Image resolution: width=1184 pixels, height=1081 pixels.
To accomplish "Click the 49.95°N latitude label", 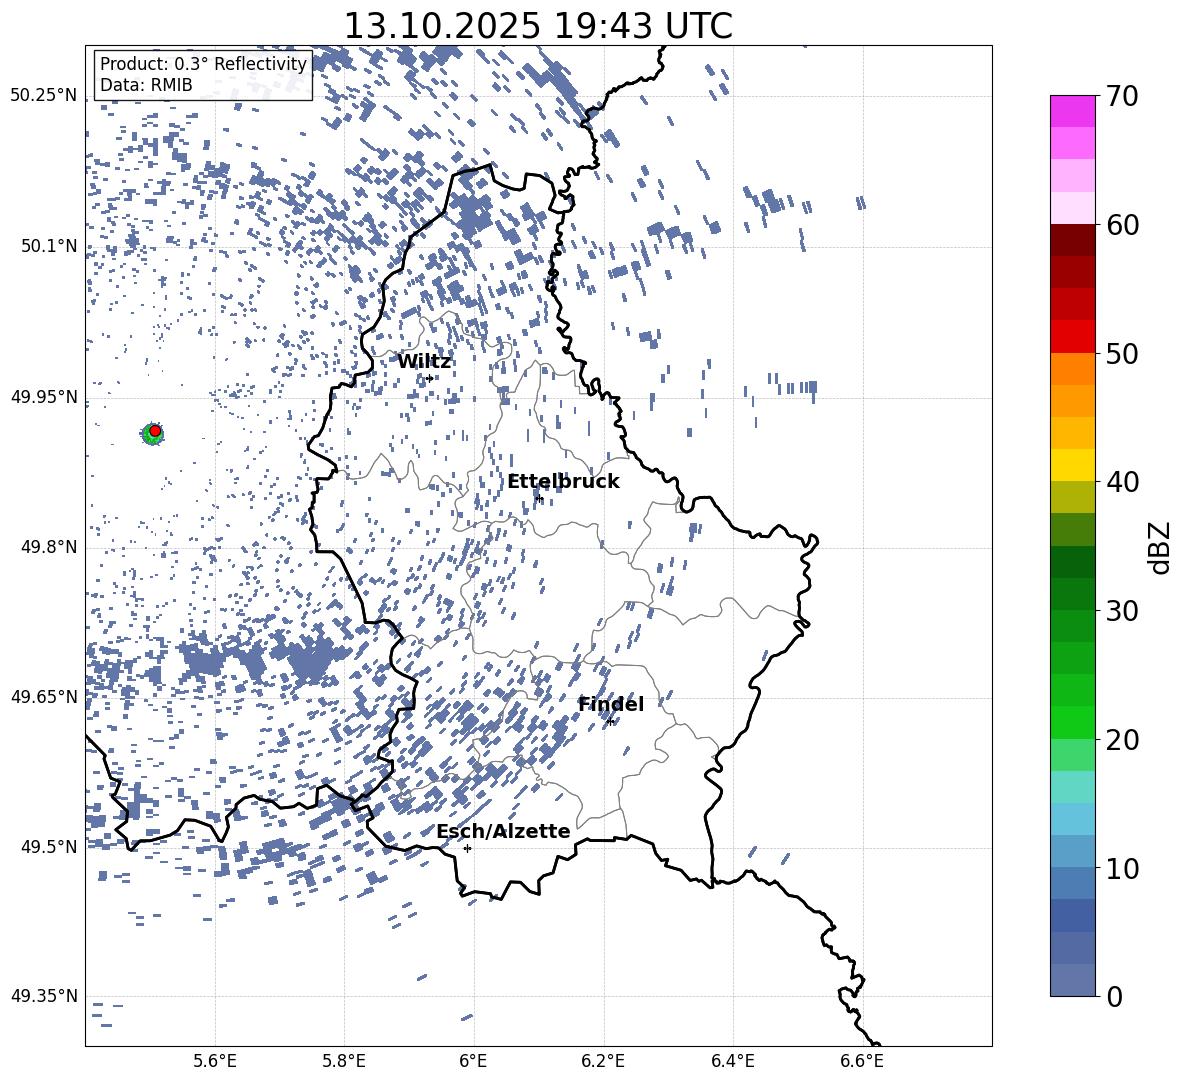I will point(44,396).
